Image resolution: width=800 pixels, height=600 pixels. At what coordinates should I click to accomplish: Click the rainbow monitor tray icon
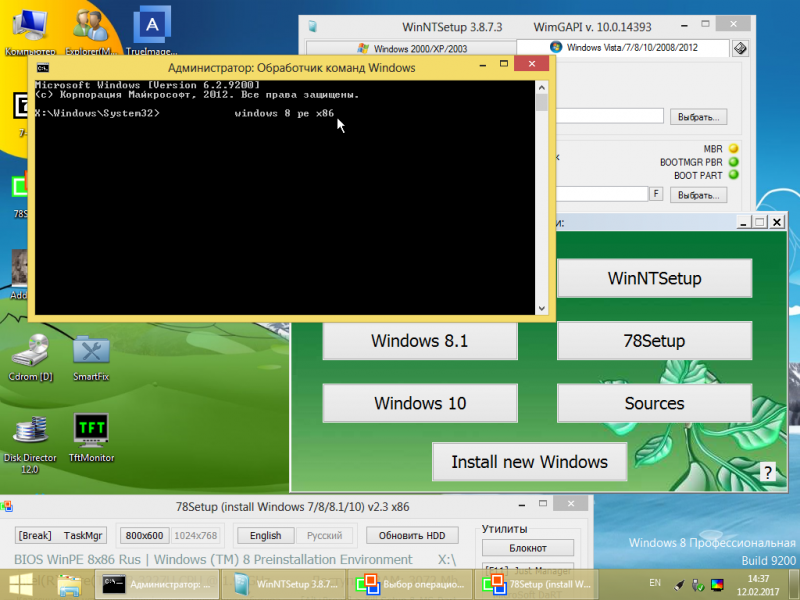click(717, 585)
